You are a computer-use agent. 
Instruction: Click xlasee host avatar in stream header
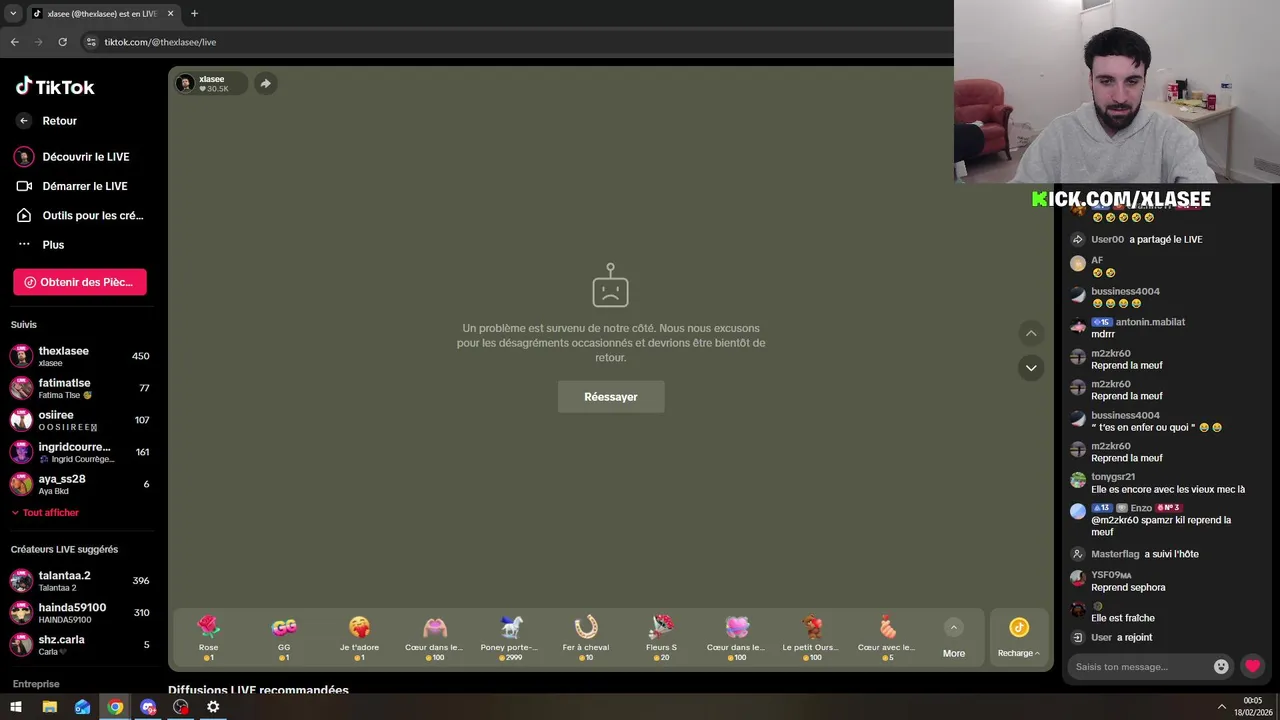tap(185, 84)
